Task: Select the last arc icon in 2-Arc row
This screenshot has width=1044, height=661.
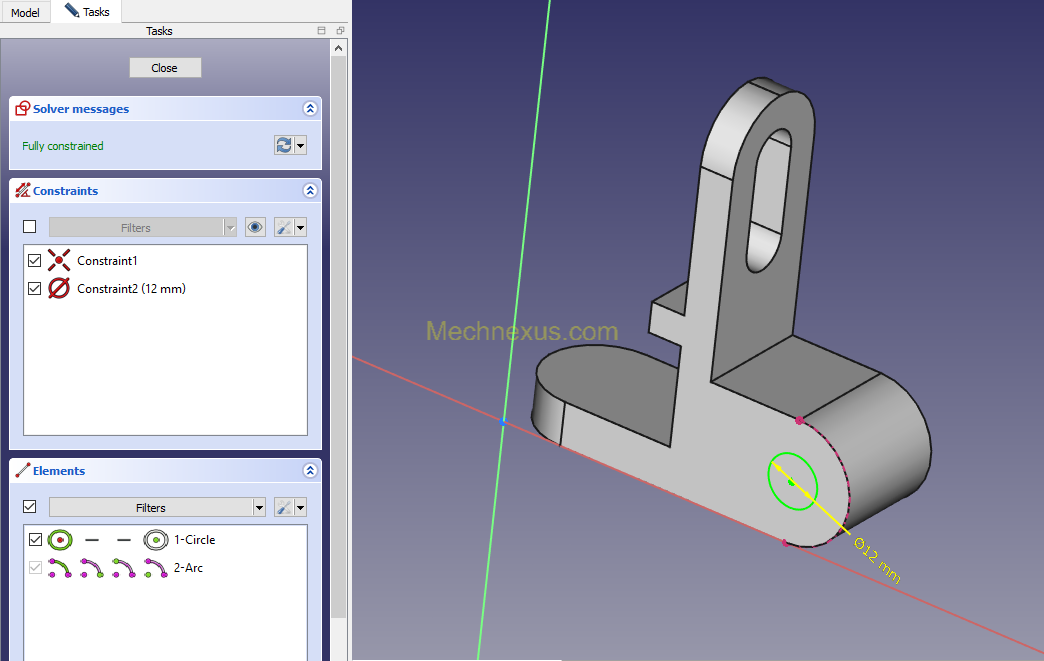Action: pos(155,568)
